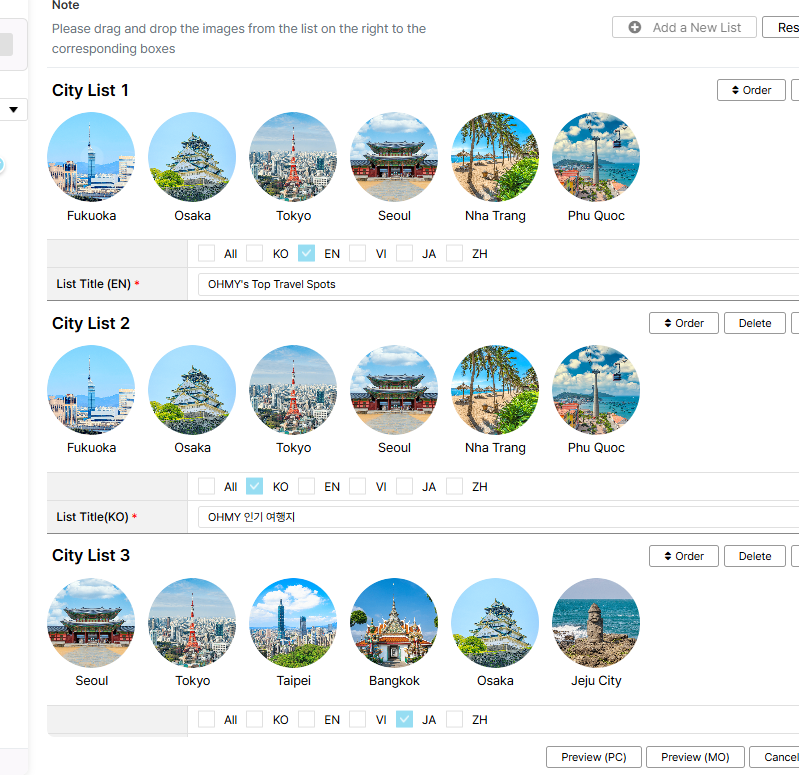The image size is (799, 781).
Task: Uncheck the KO checkbox in City List 2
Action: pyautogui.click(x=255, y=487)
